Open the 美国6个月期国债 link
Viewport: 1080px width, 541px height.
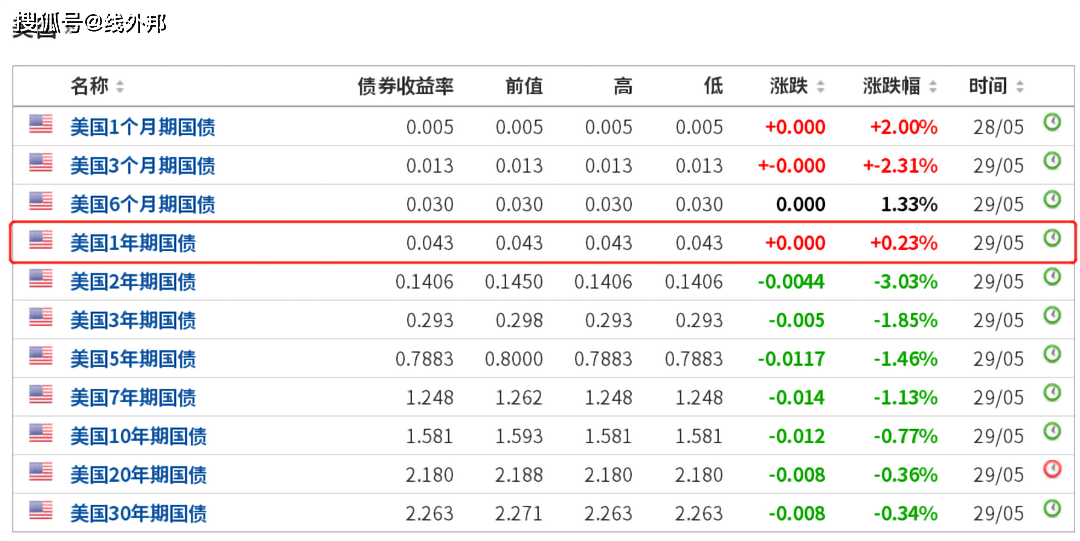pyautogui.click(x=142, y=204)
